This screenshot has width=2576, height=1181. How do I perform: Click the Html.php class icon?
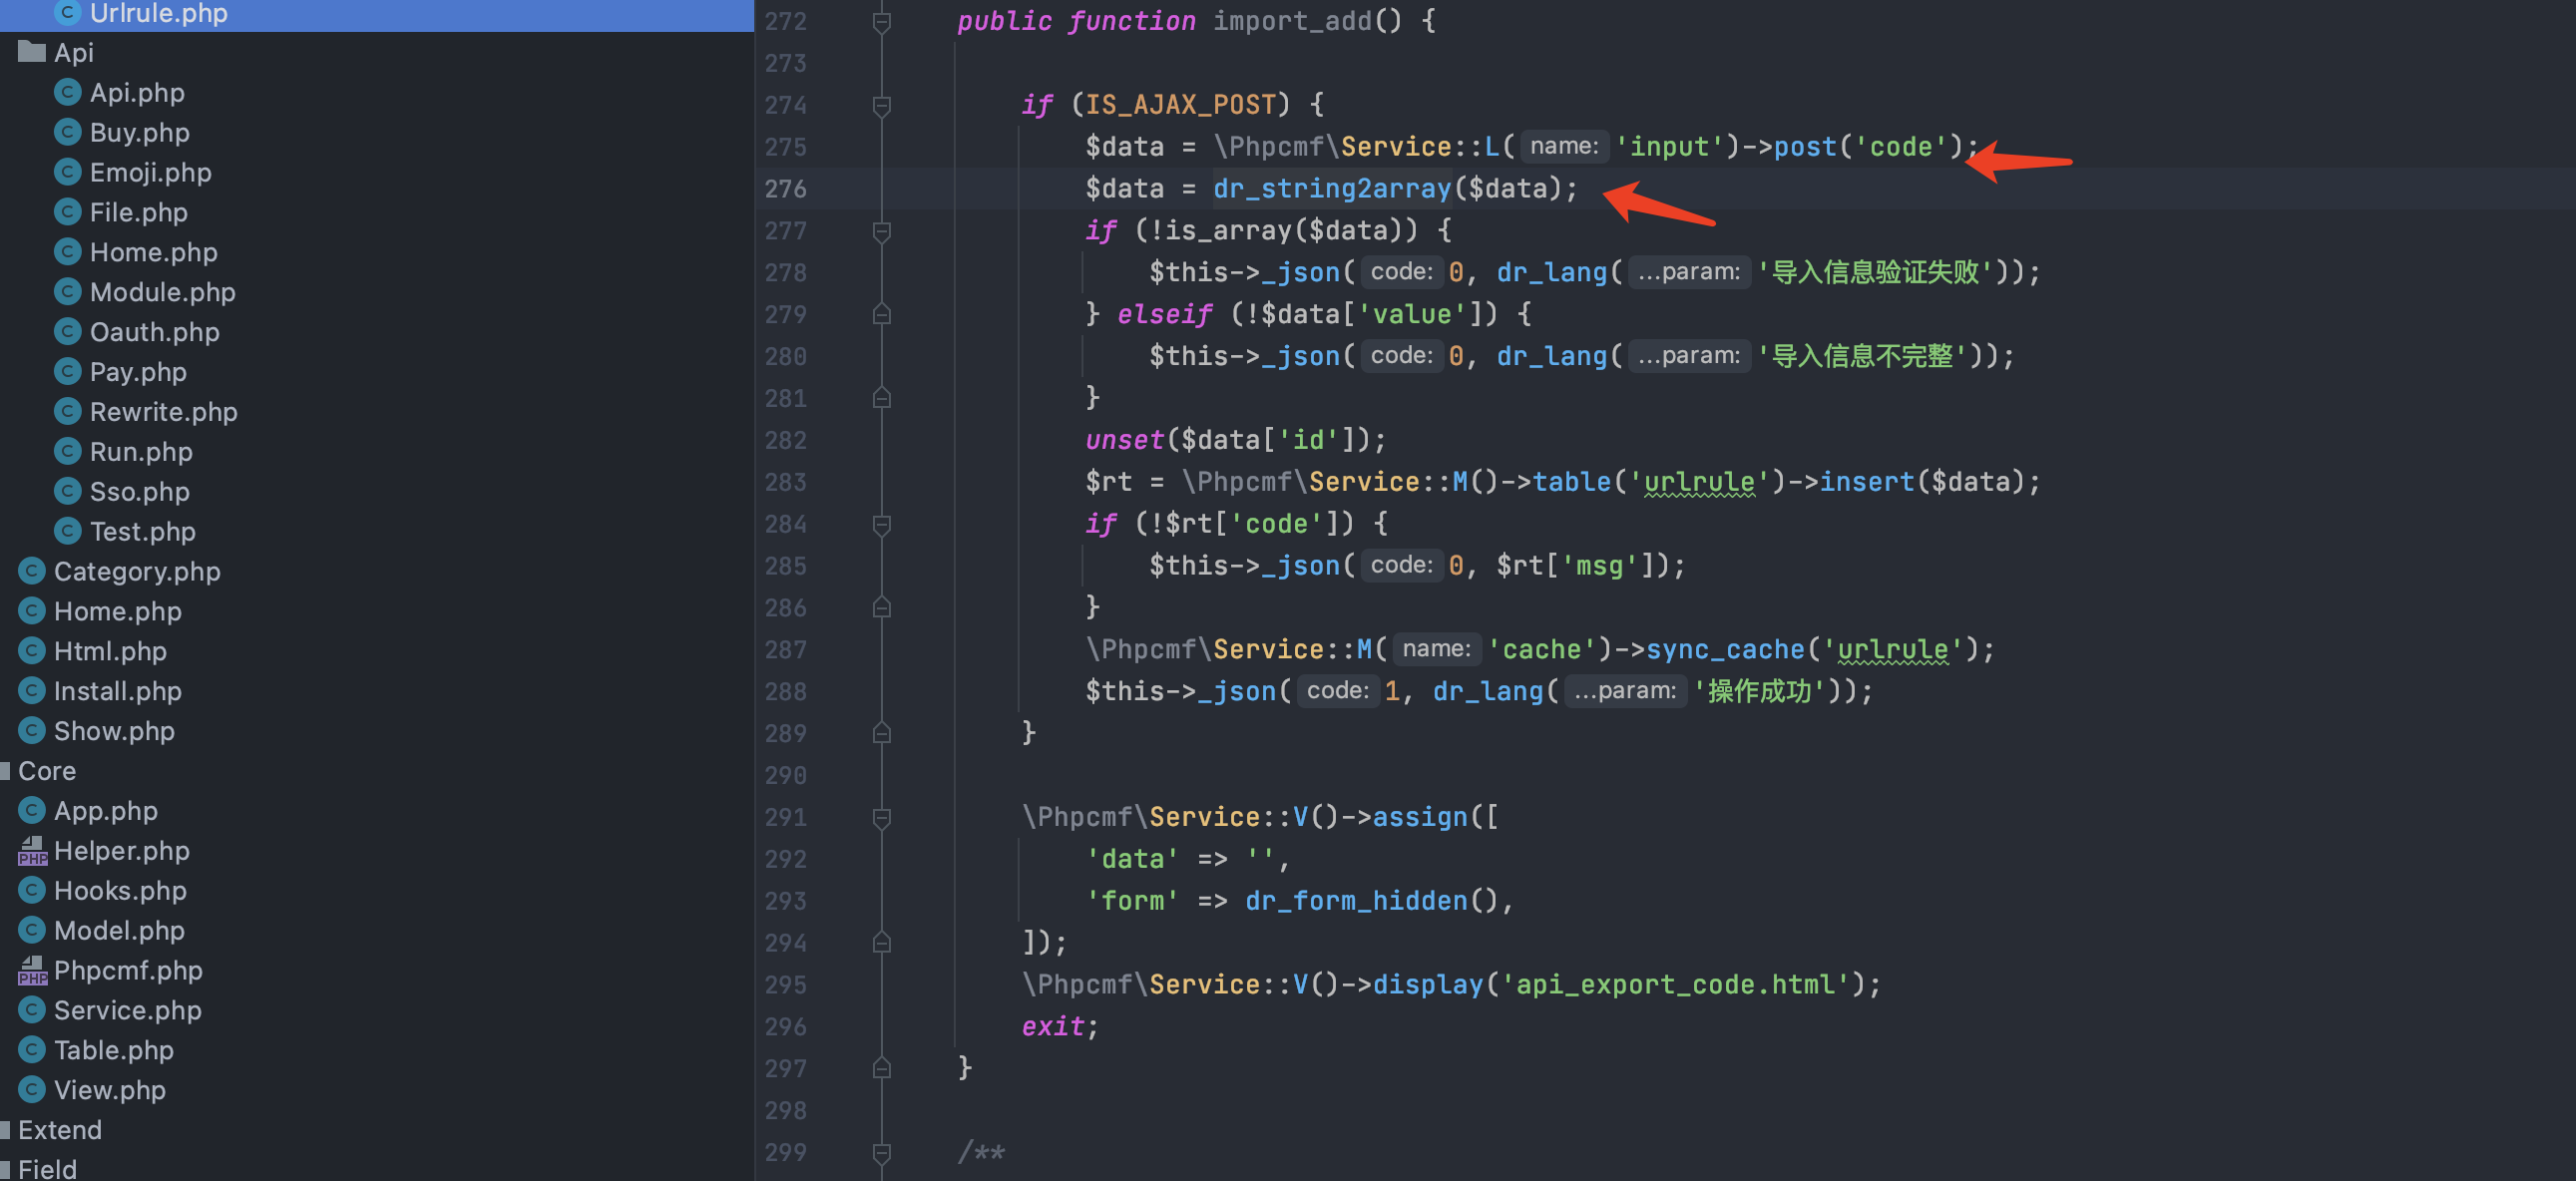tap(32, 651)
